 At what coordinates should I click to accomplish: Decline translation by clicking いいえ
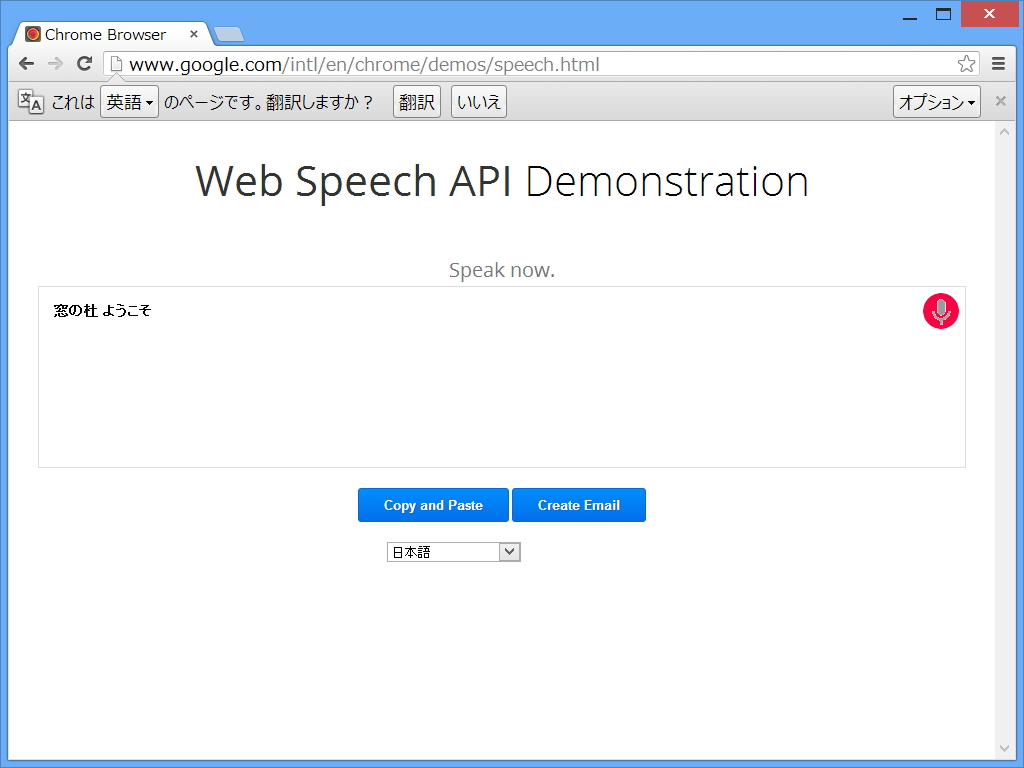[x=478, y=101]
